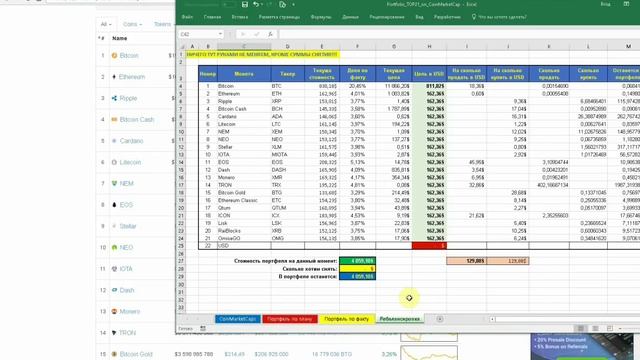Click the macro recording icon in the status bar

(203, 329)
